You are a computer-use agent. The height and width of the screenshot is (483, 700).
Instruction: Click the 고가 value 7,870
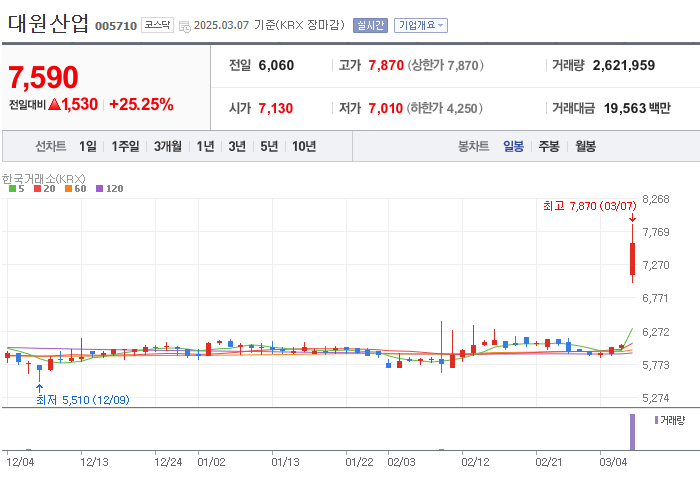(x=386, y=66)
